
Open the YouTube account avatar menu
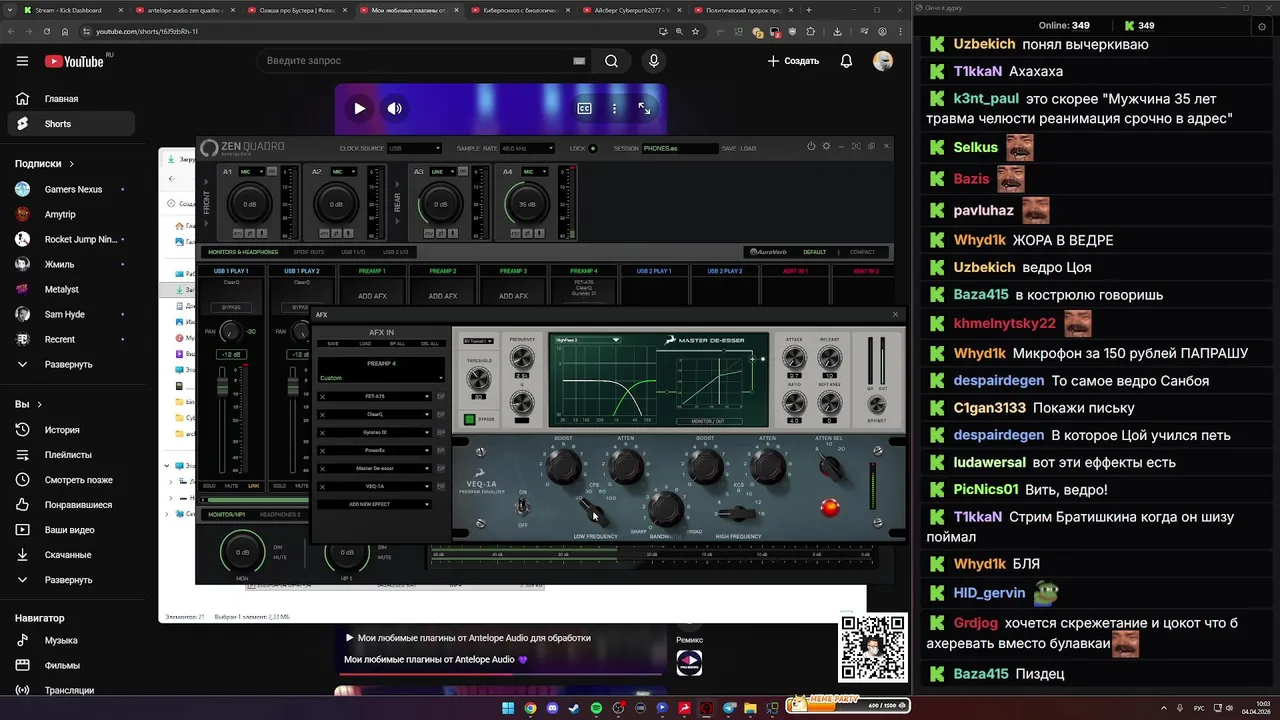click(883, 61)
